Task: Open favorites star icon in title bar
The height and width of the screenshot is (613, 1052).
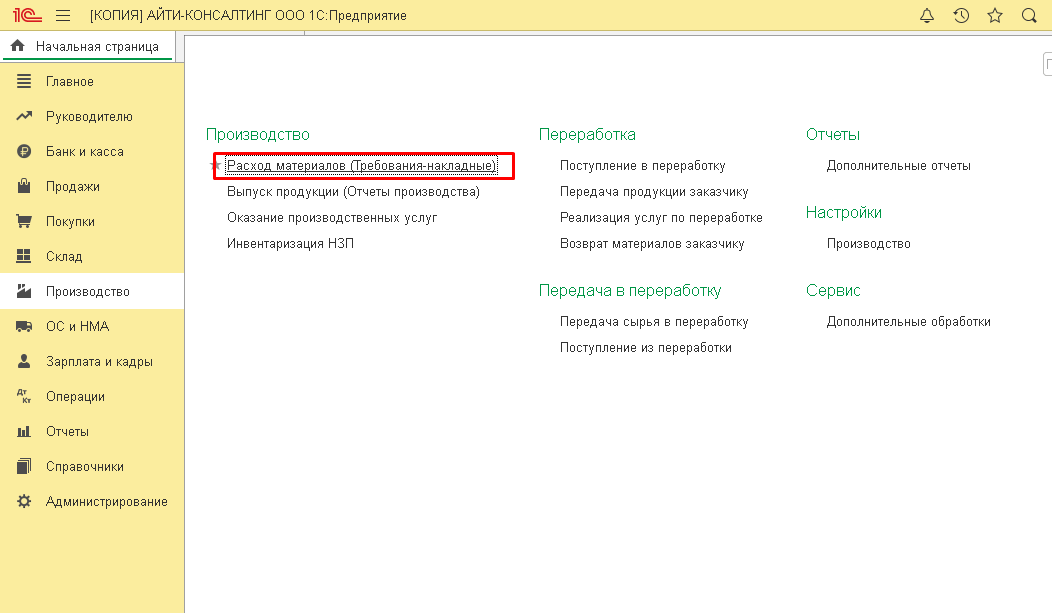Action: 994,16
